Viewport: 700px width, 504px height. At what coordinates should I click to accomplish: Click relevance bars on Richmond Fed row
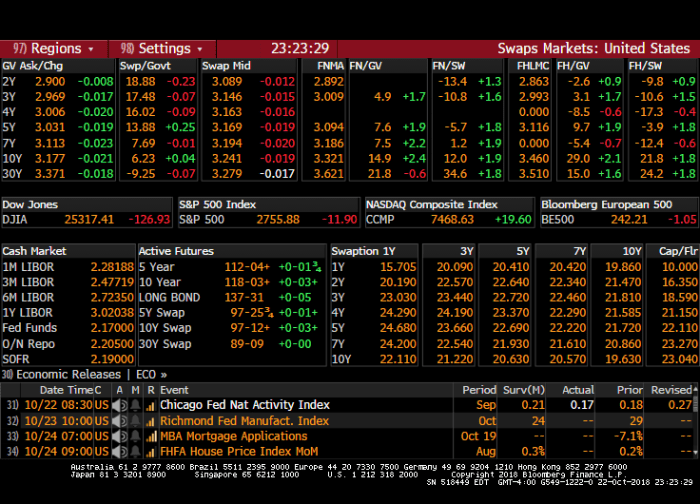[151, 421]
